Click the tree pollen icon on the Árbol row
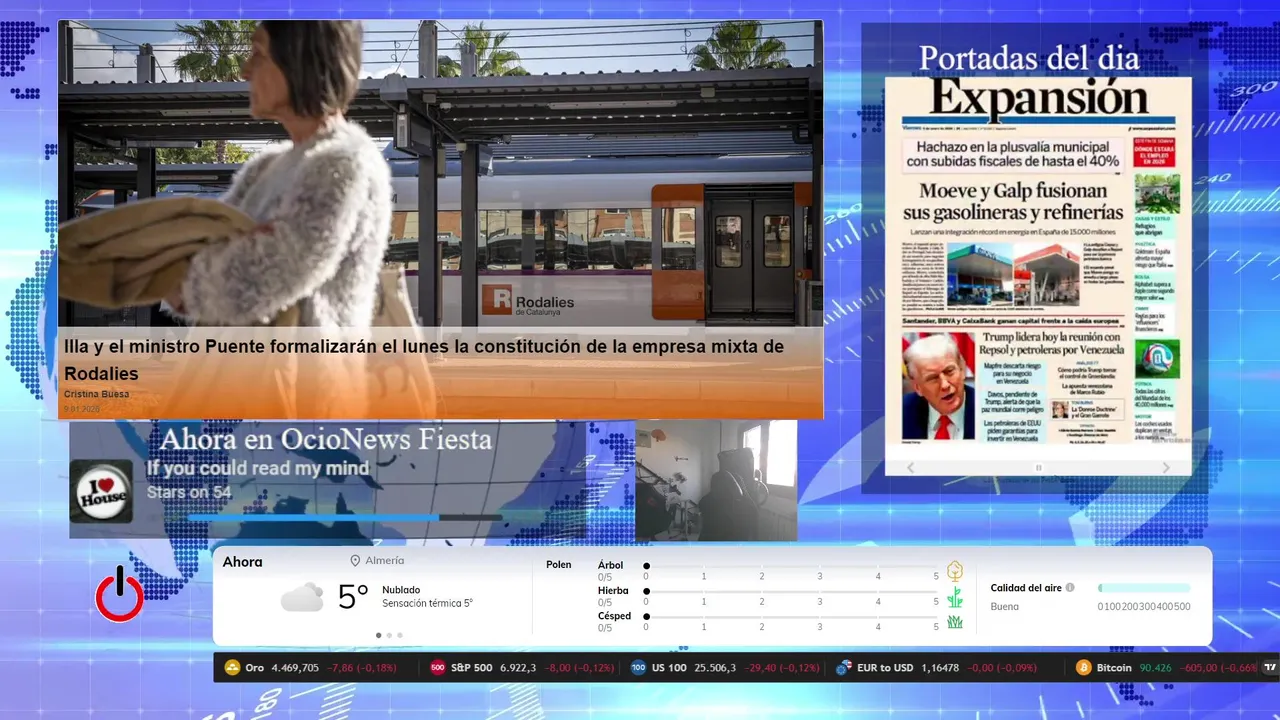This screenshot has width=1280, height=720. point(955,571)
